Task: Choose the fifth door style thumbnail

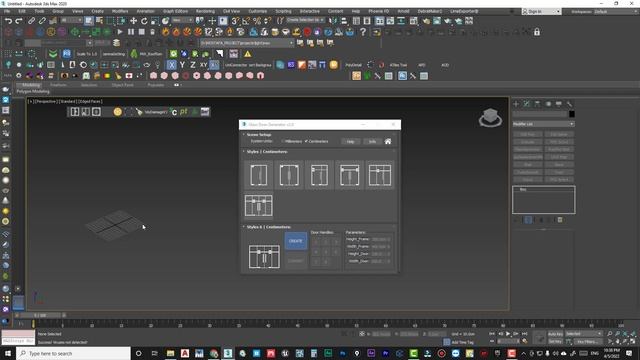Action: point(380,175)
